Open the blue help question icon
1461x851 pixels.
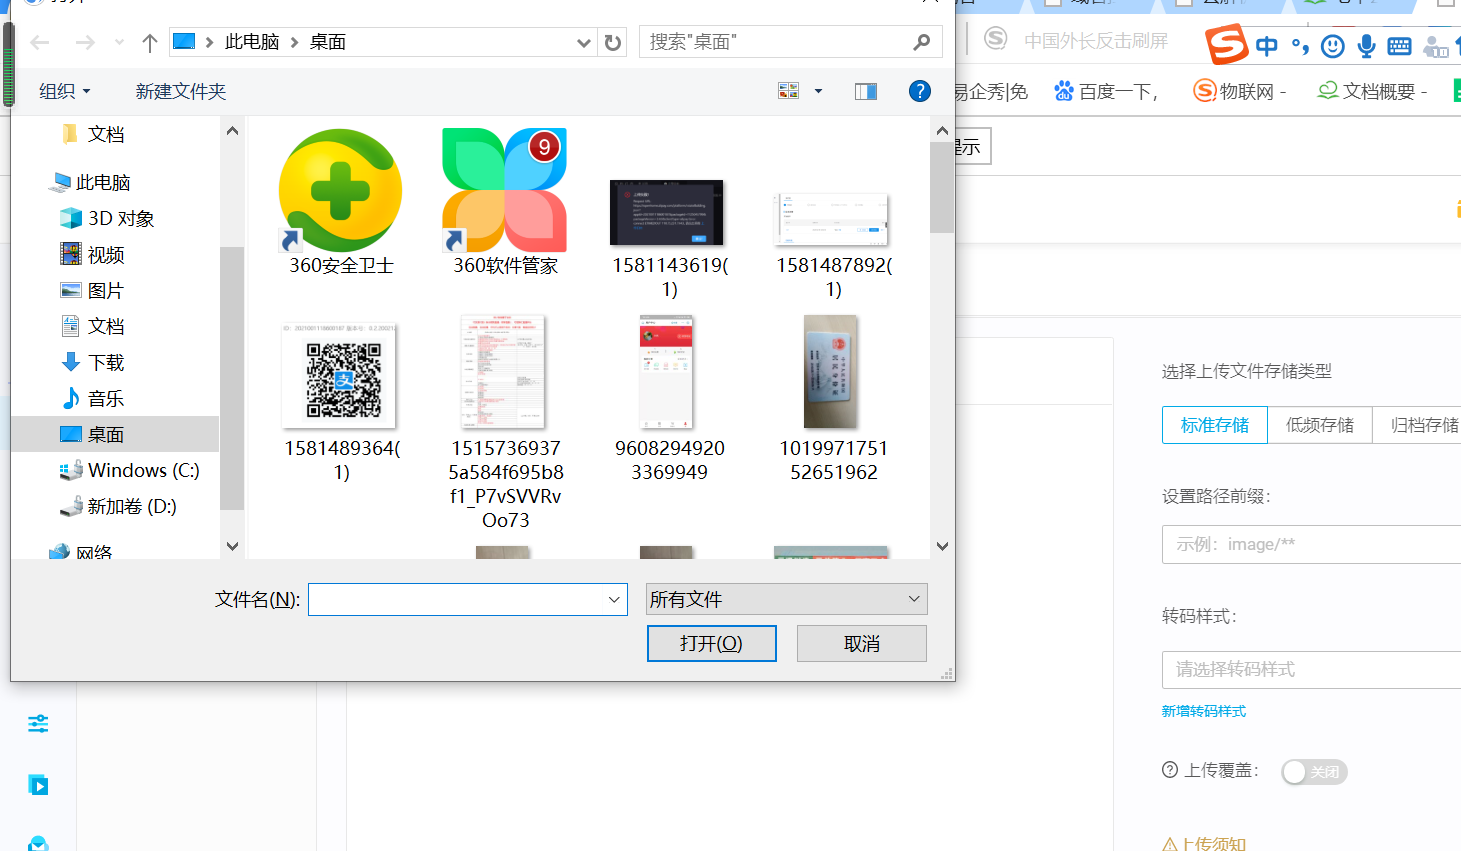[x=920, y=91]
